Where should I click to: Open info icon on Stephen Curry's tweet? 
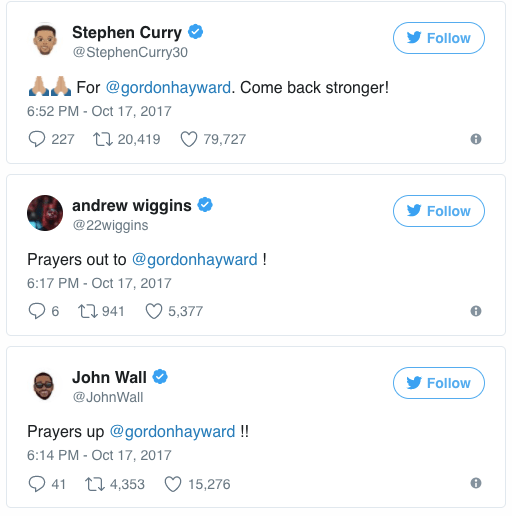click(x=476, y=139)
